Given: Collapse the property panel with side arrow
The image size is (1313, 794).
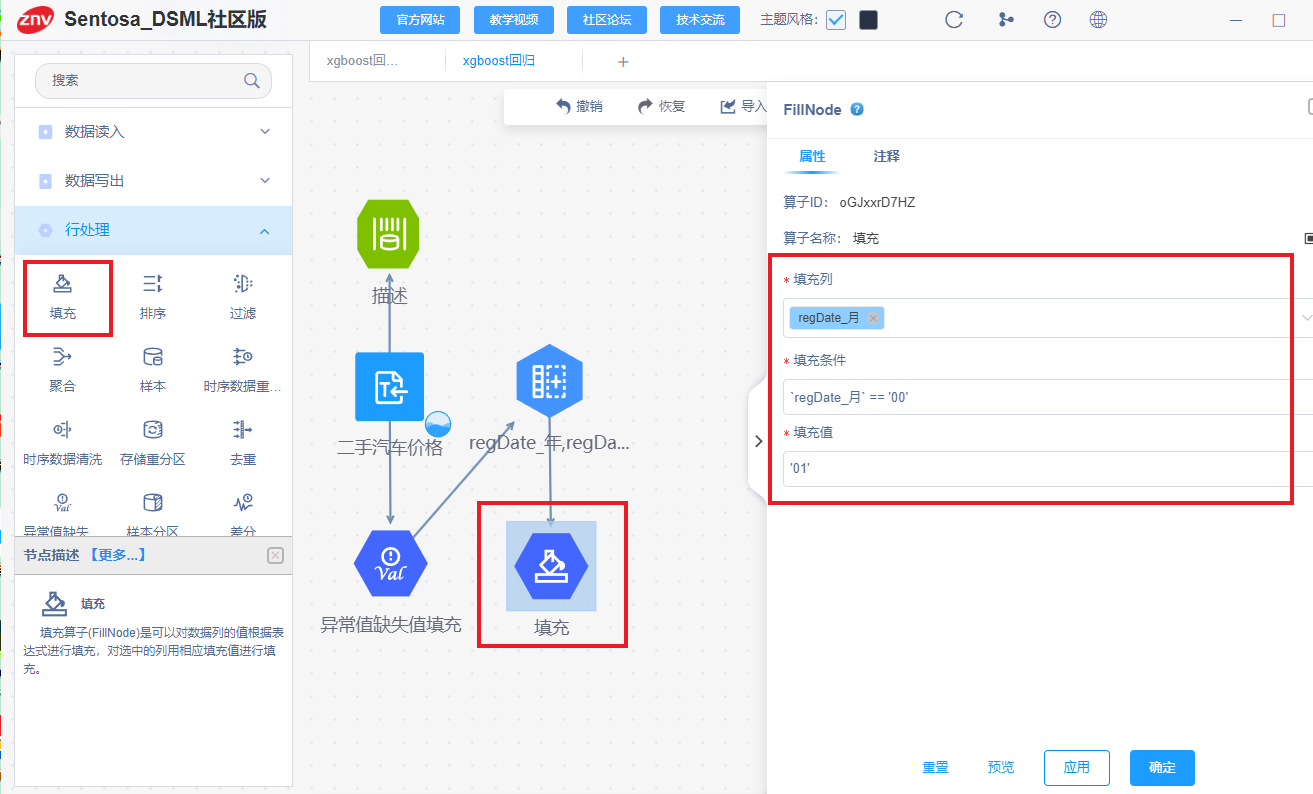Looking at the screenshot, I should coord(757,441).
